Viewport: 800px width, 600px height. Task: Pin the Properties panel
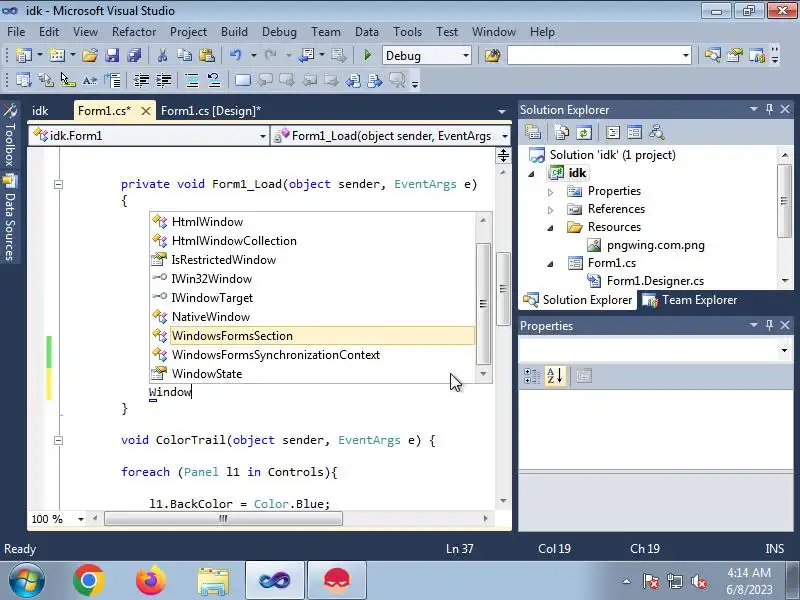point(769,325)
